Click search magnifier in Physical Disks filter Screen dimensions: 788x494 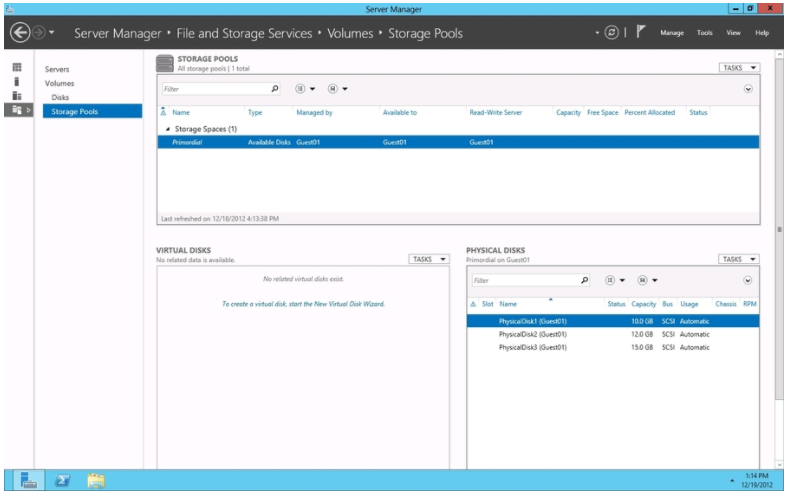tap(584, 280)
